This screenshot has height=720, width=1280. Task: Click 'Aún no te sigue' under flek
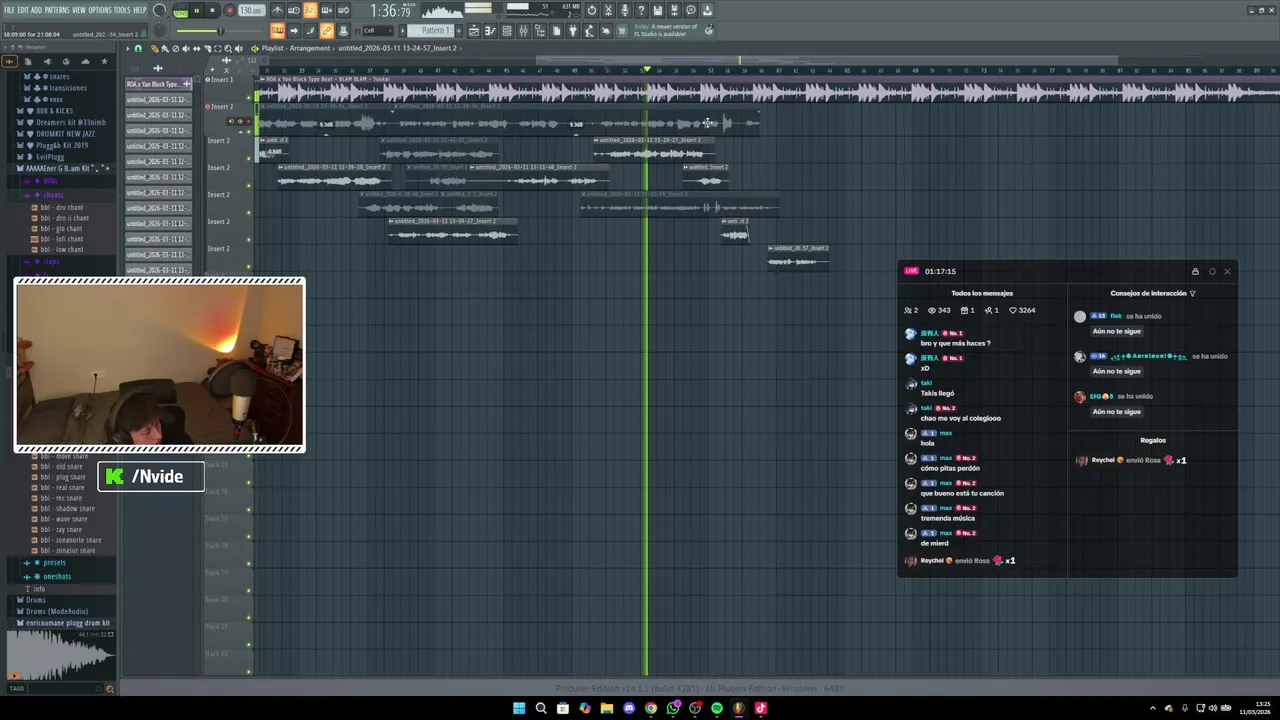pyautogui.click(x=1116, y=331)
